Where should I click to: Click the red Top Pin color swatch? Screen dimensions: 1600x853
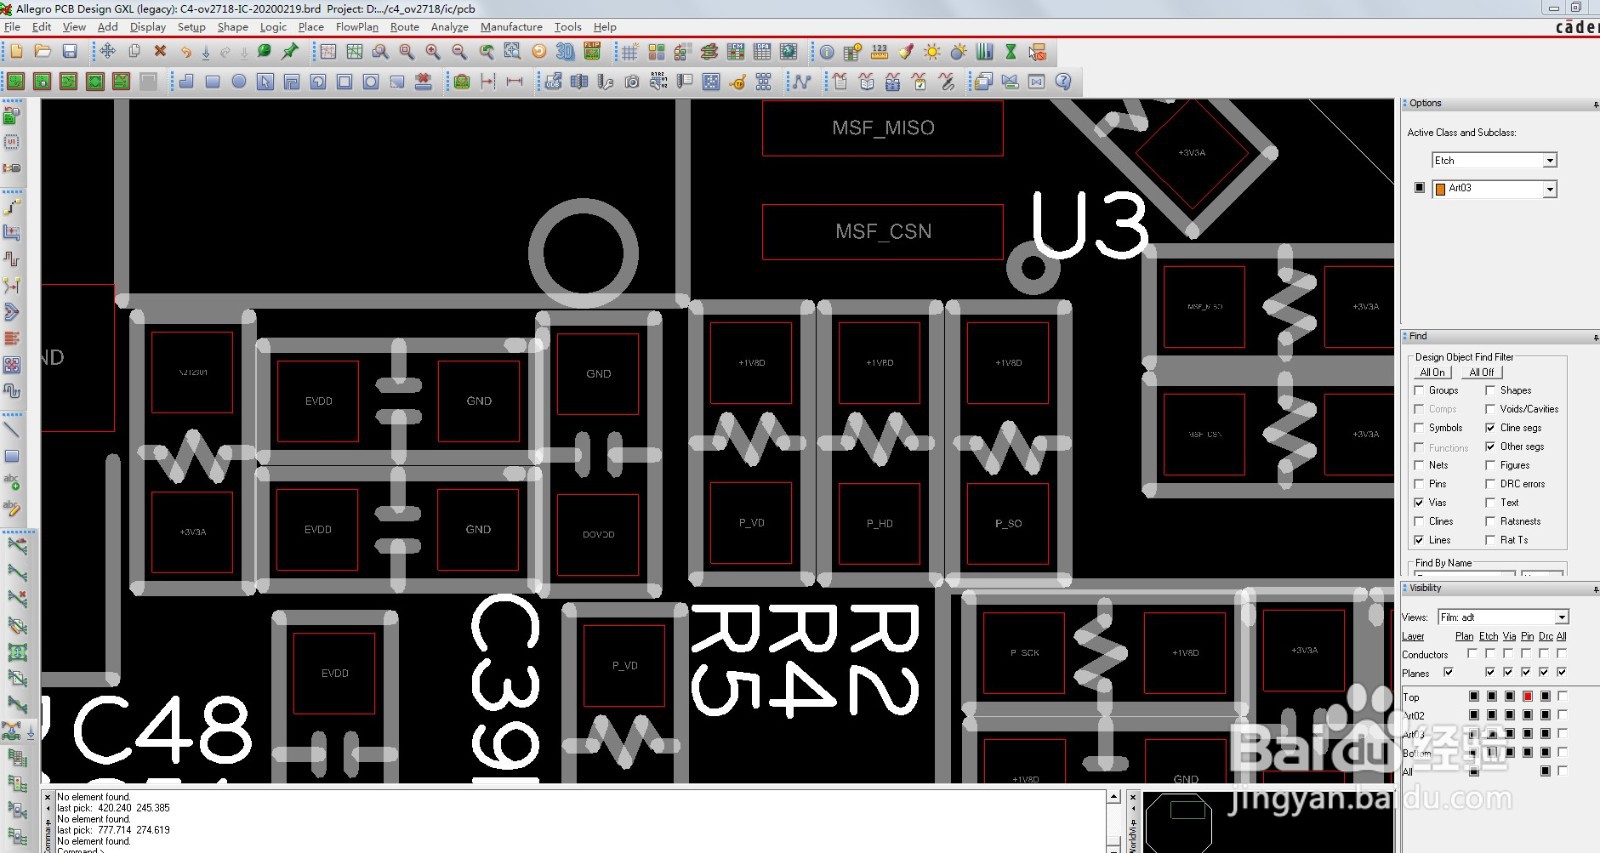click(x=1527, y=696)
